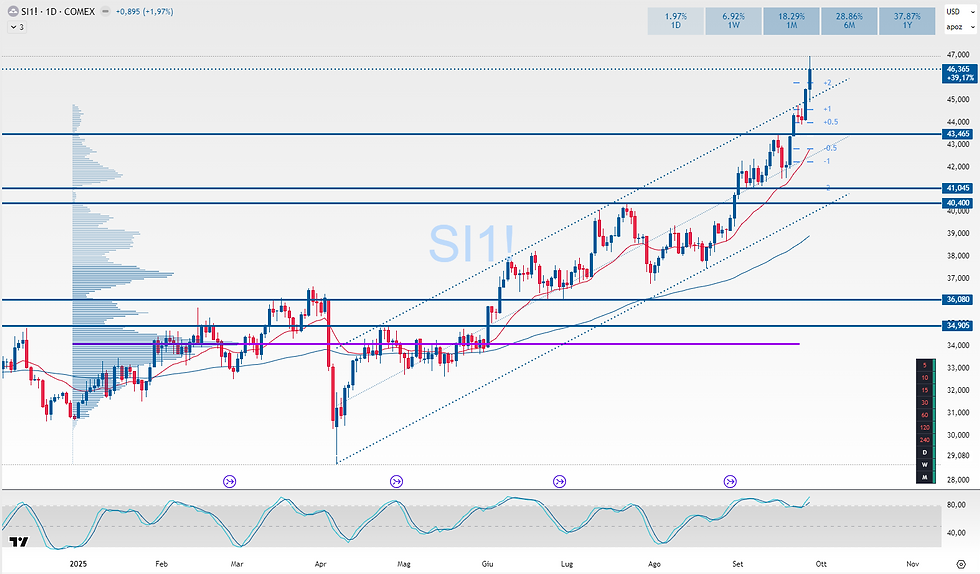This screenshot has width=980, height=574.
Task: Click the 10 minute timeframe cell
Action: (x=925, y=378)
